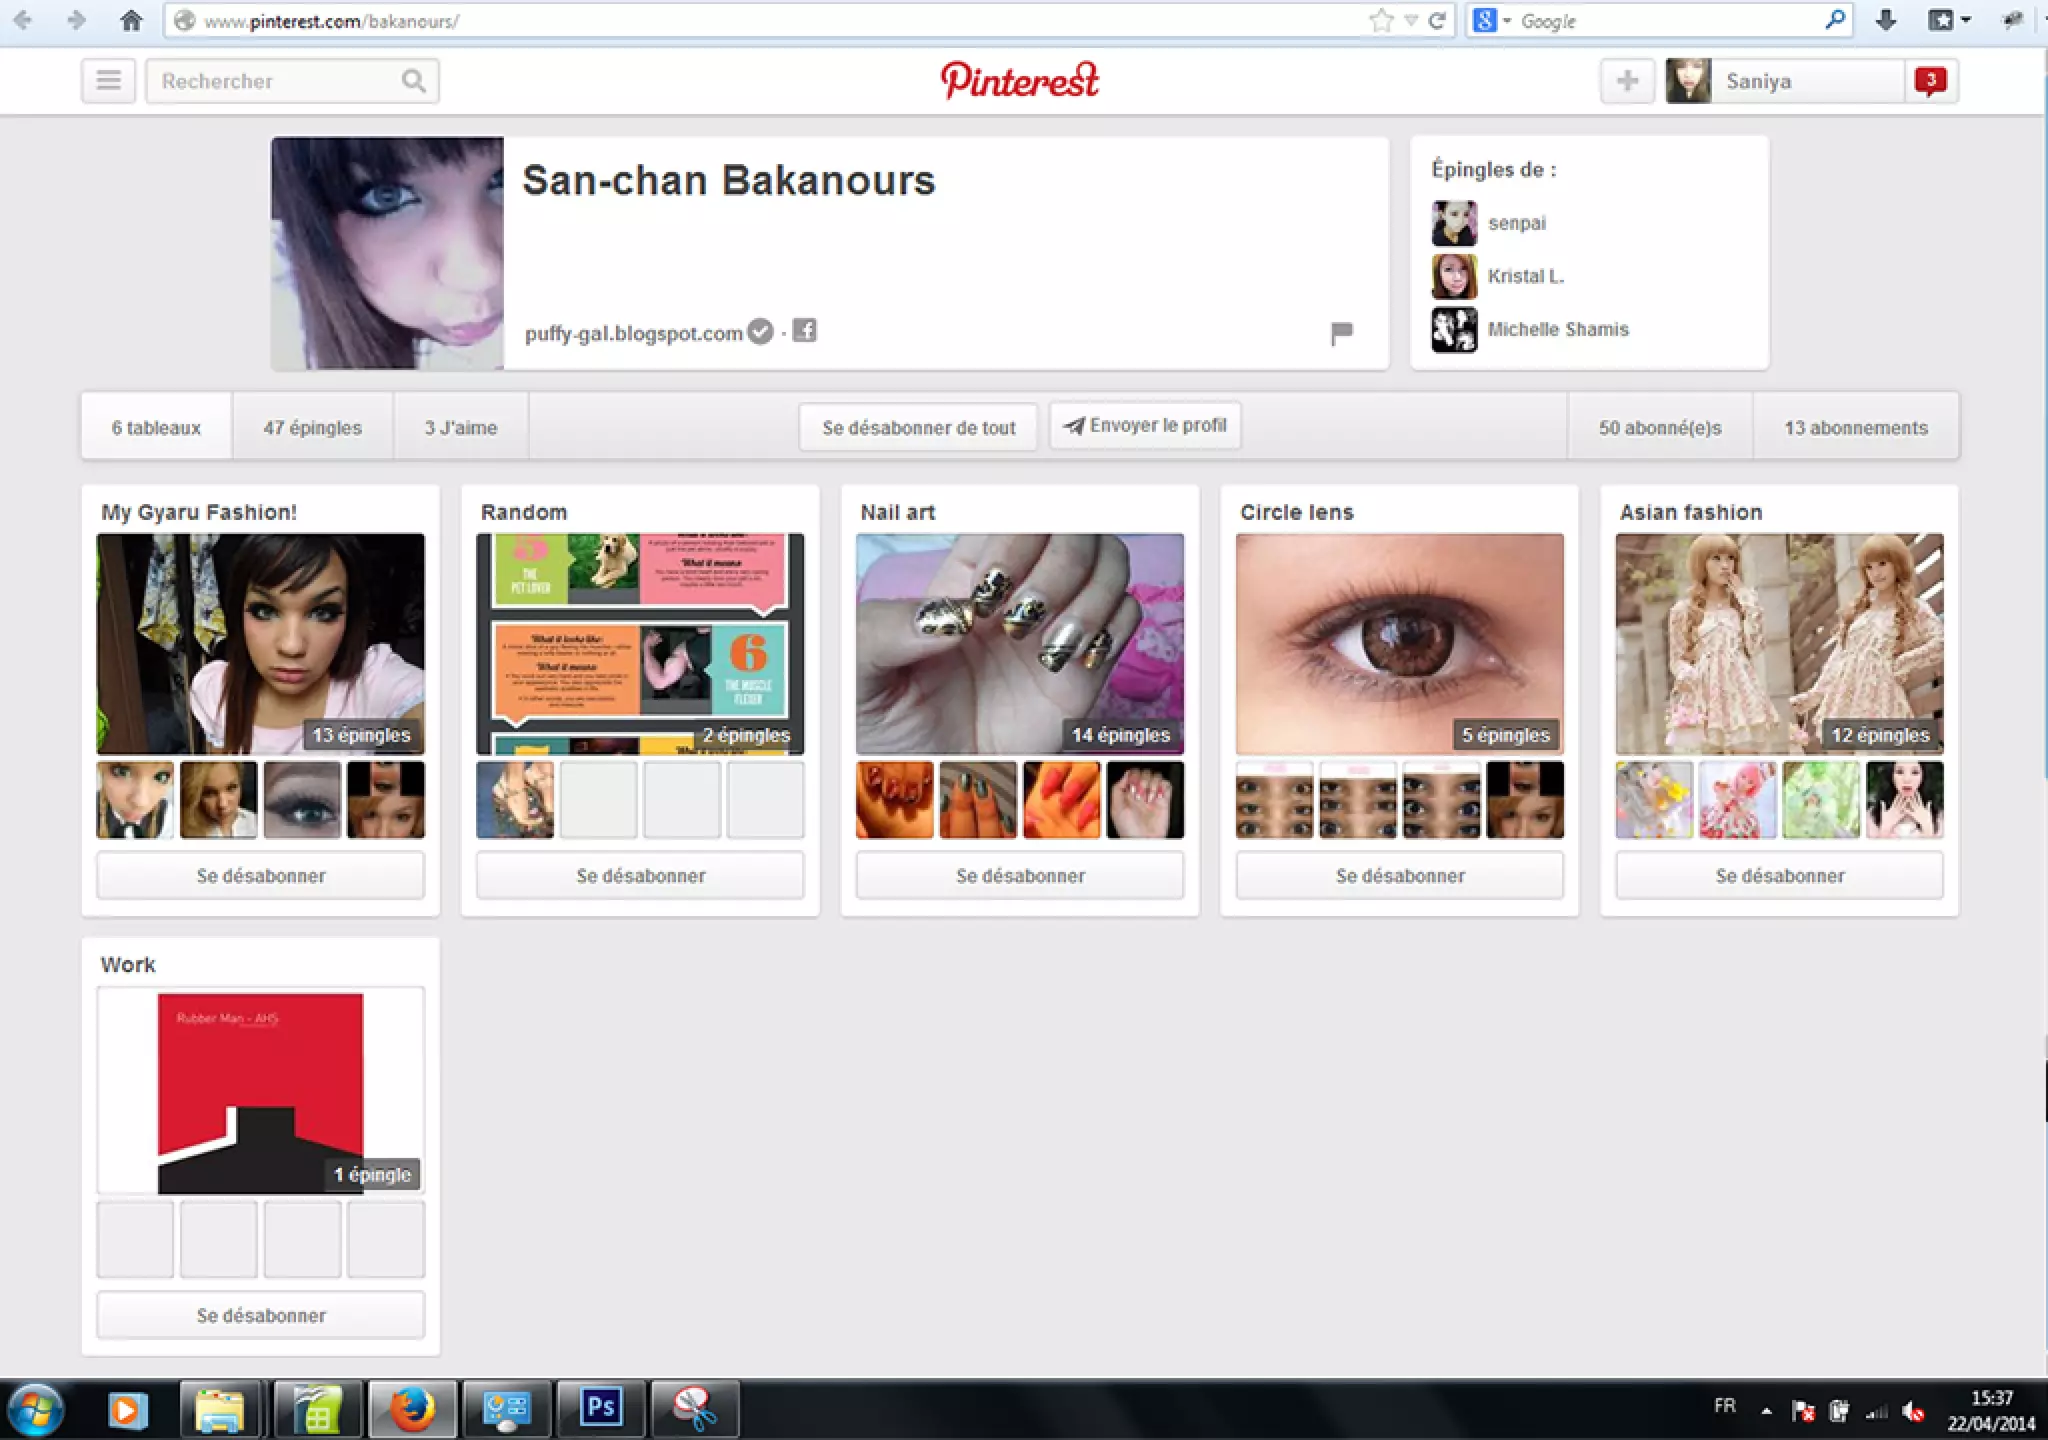Click Se désabonner de tout button

coord(918,428)
